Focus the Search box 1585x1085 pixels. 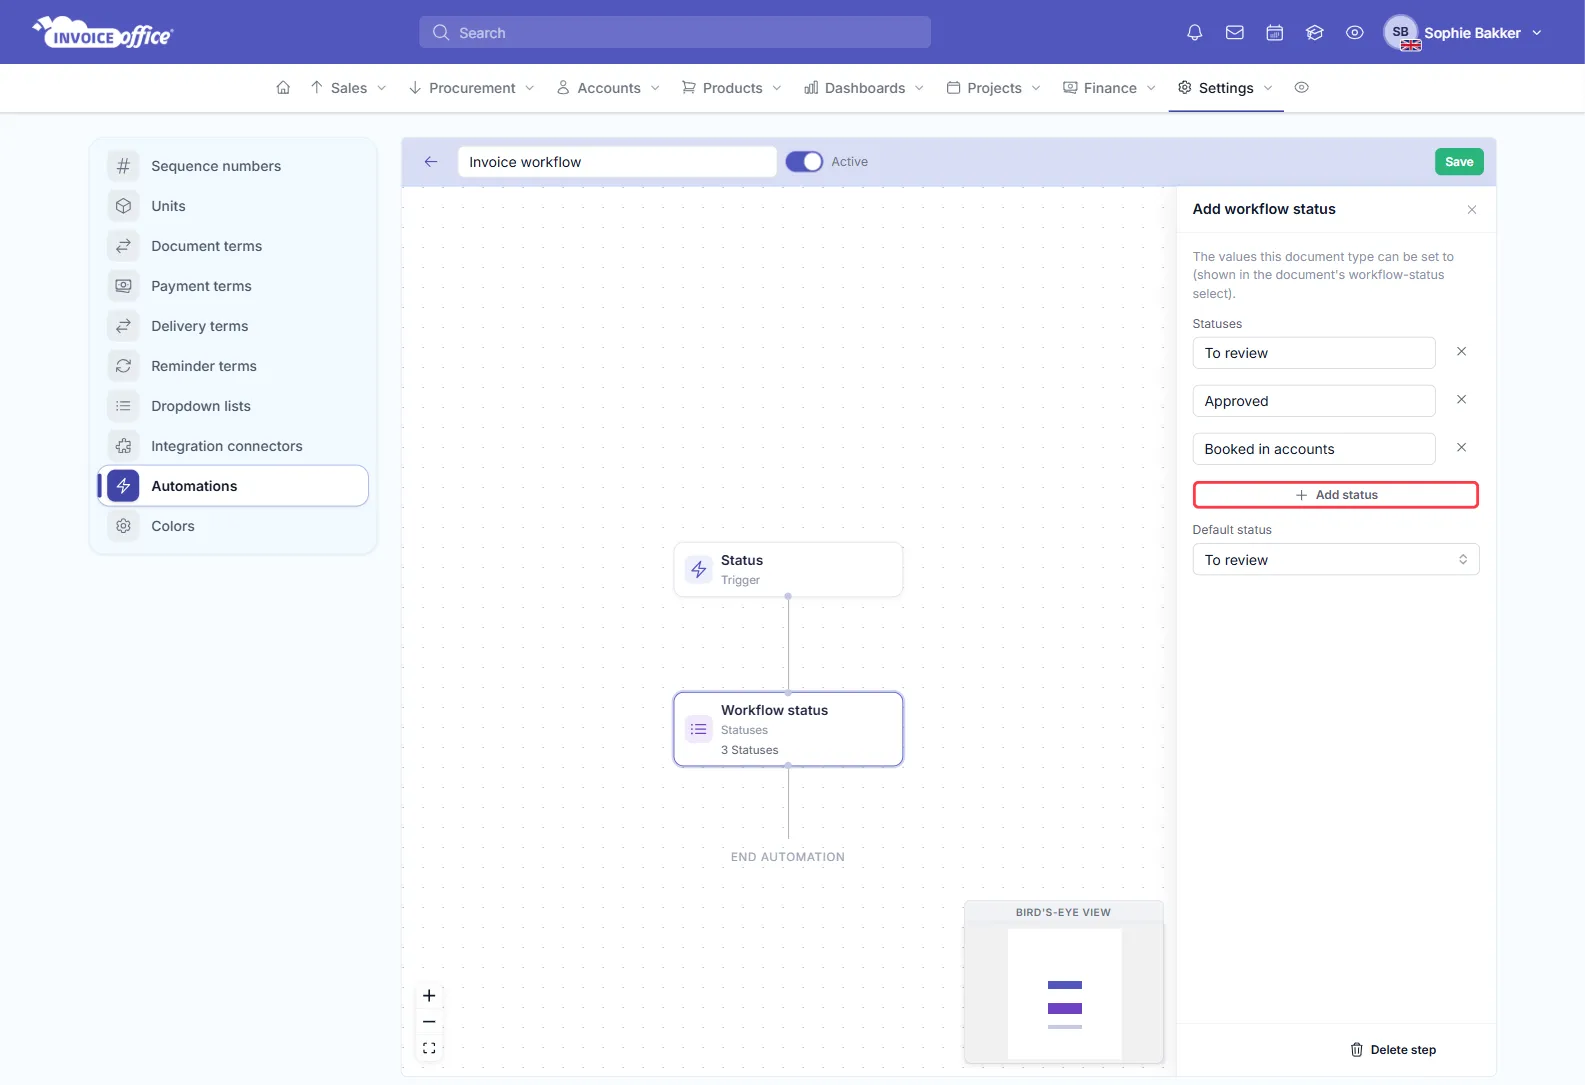[x=675, y=32]
